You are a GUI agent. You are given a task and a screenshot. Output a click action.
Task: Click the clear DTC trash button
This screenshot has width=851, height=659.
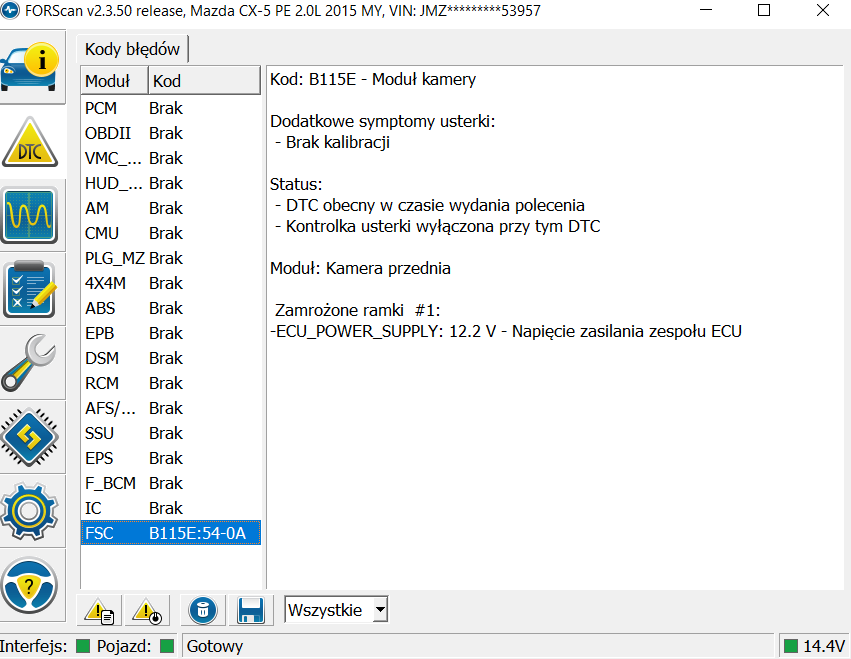tap(203, 610)
